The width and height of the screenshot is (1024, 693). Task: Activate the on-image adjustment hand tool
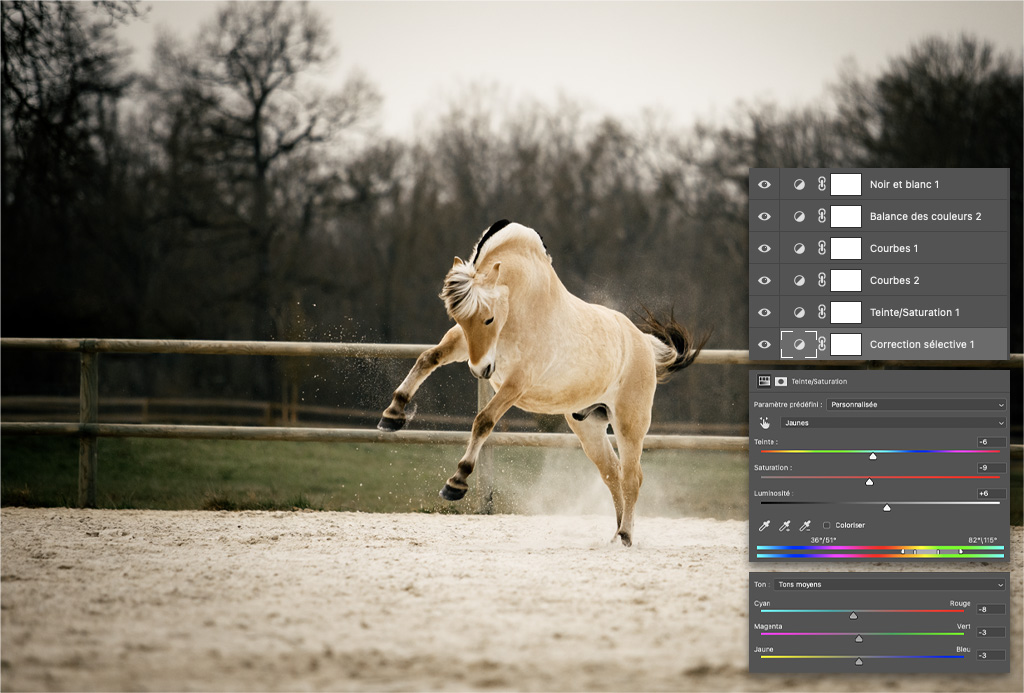click(764, 423)
